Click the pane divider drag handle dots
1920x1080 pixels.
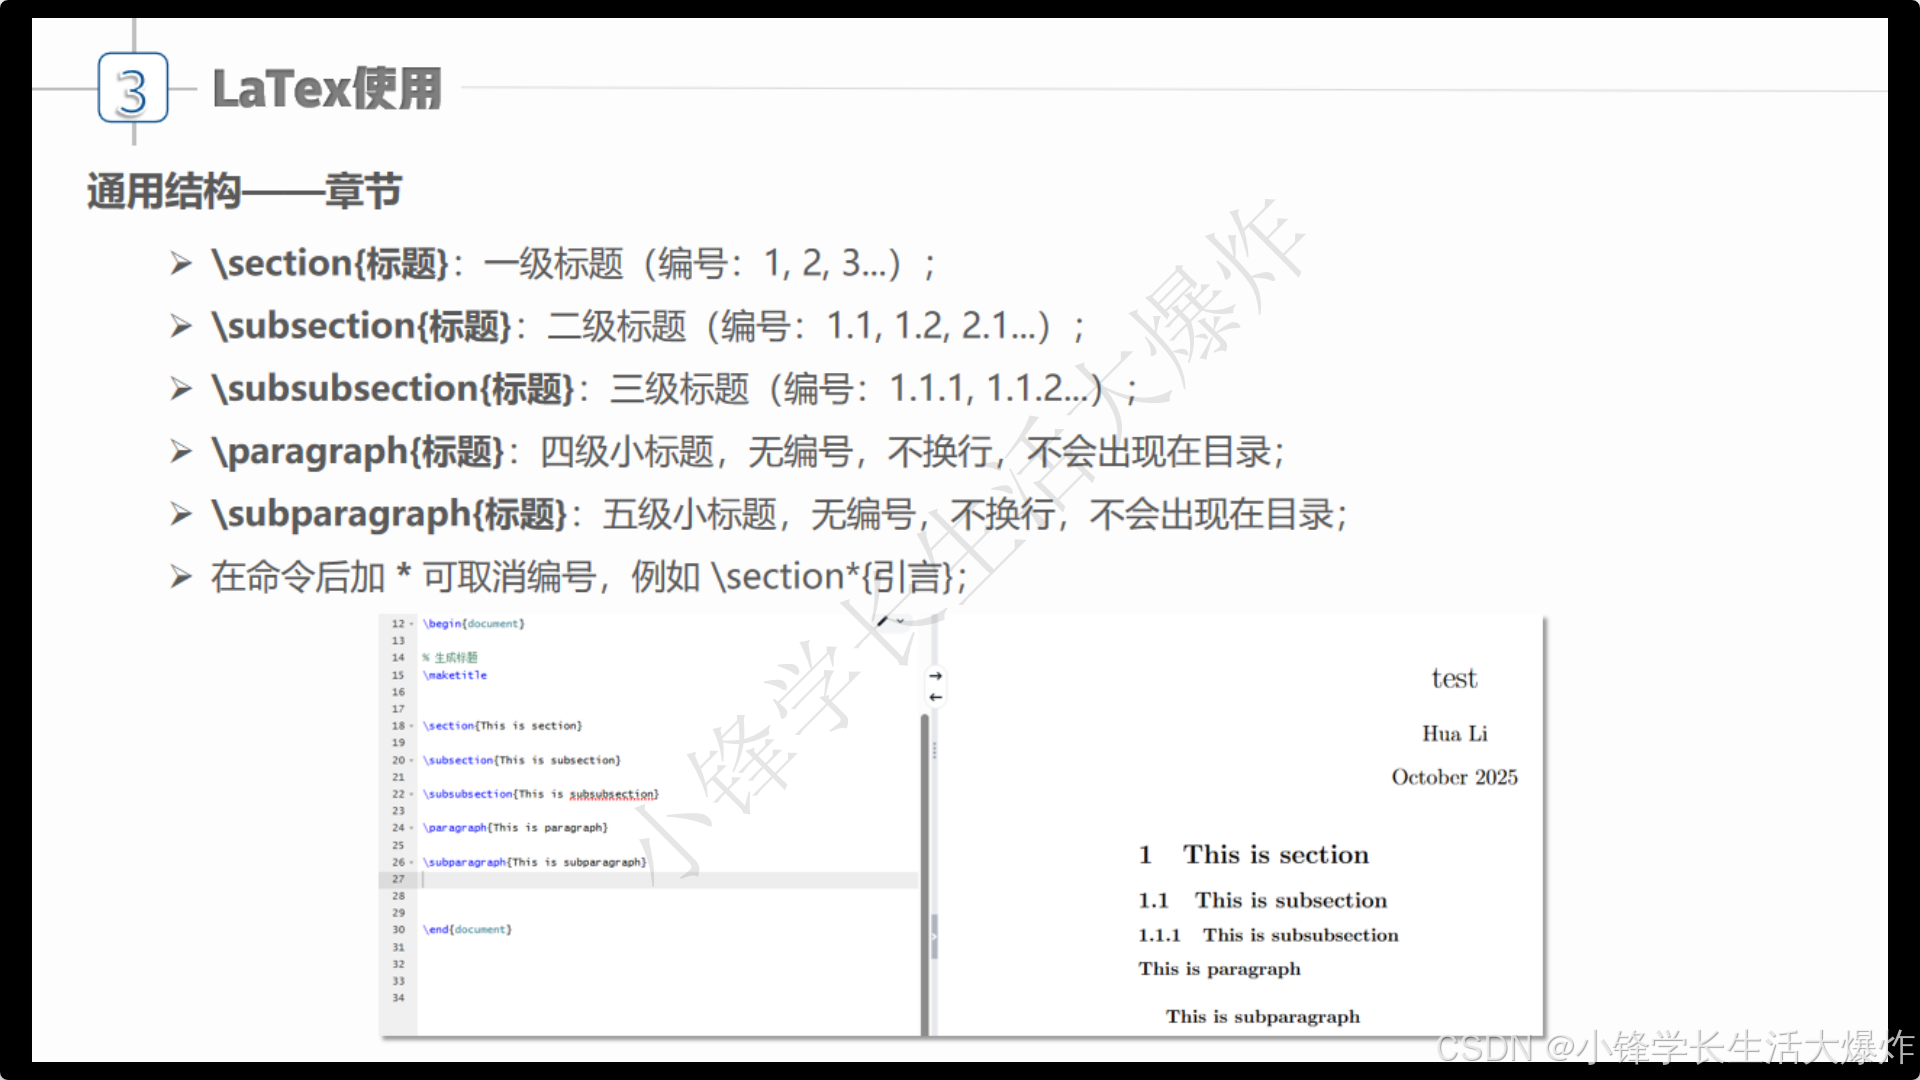point(934,750)
